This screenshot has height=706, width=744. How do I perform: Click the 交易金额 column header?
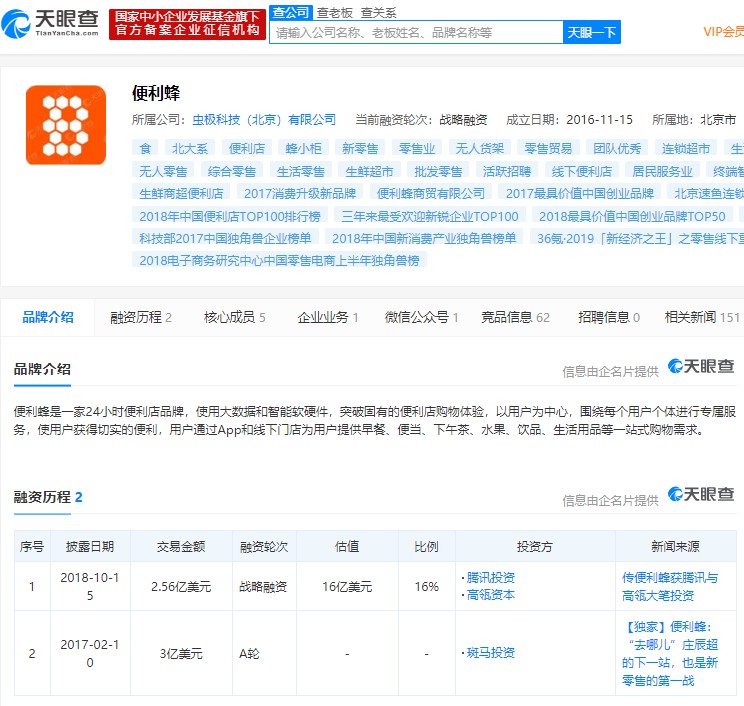(x=181, y=547)
